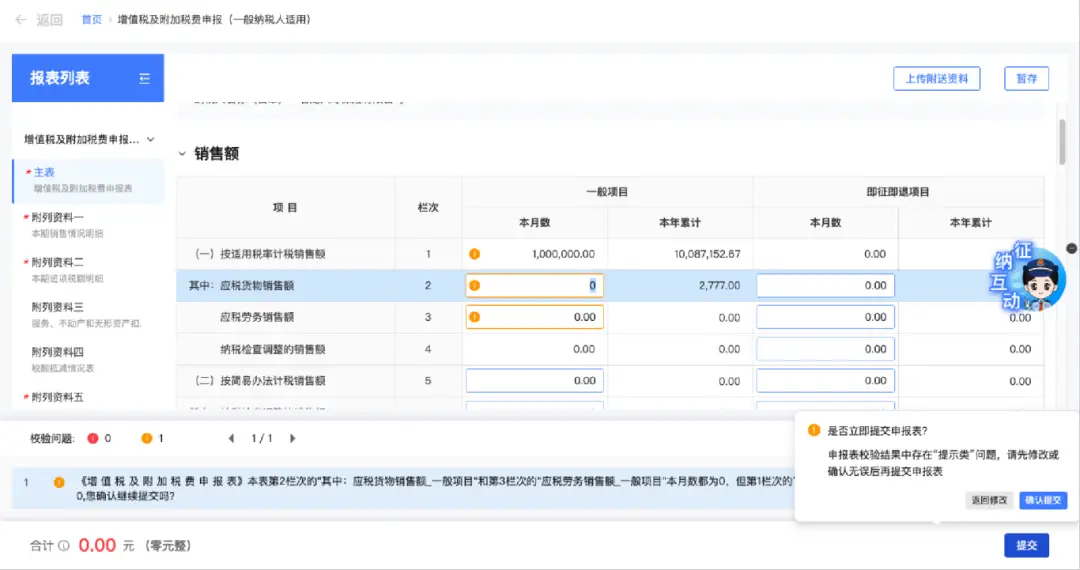Click warning icon in 是否立即提交申报表 popup

[813, 430]
